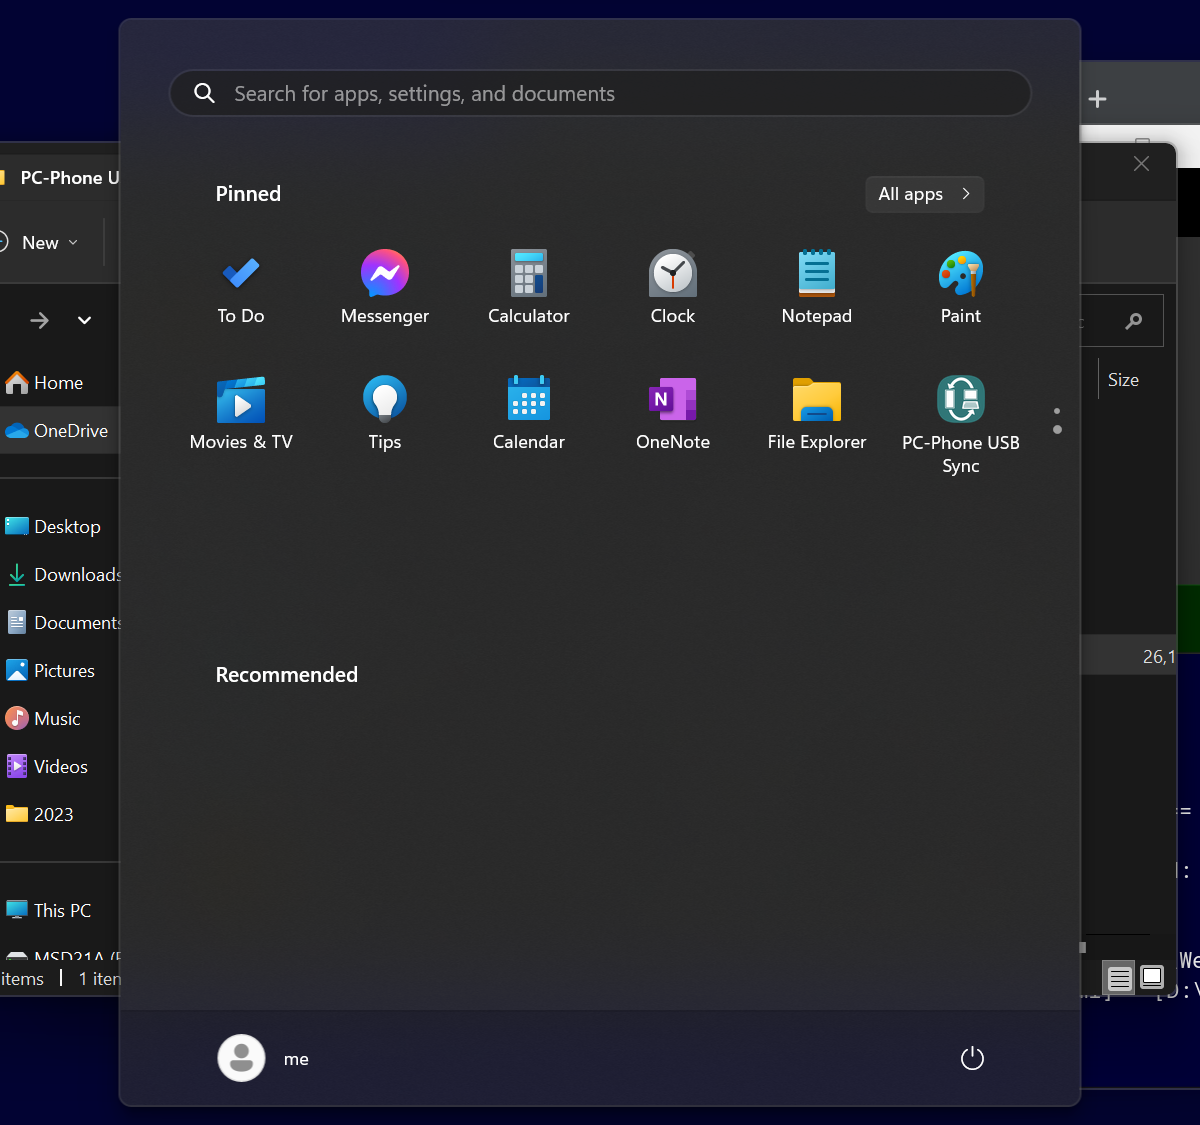Expand the All apps list
This screenshot has height=1125, width=1200.
tap(924, 194)
